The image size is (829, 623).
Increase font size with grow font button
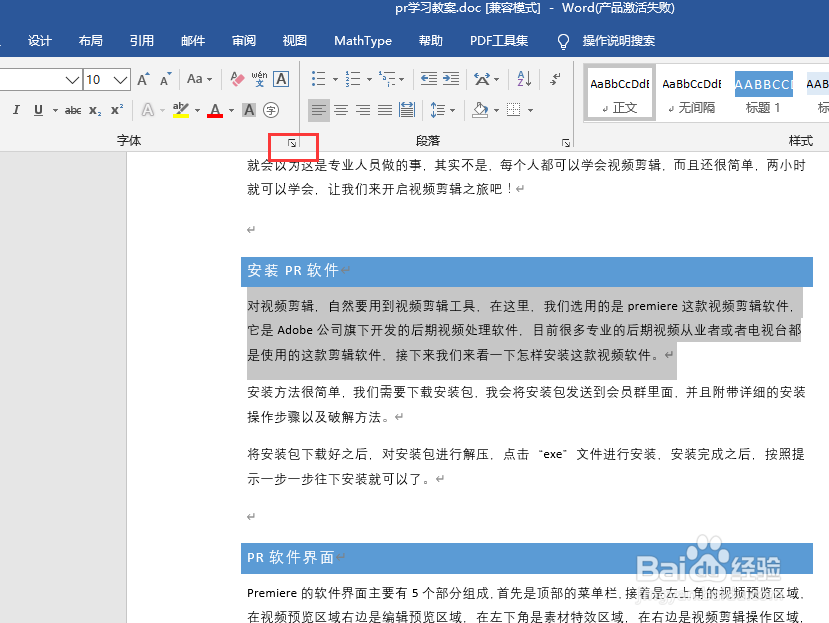pos(143,79)
